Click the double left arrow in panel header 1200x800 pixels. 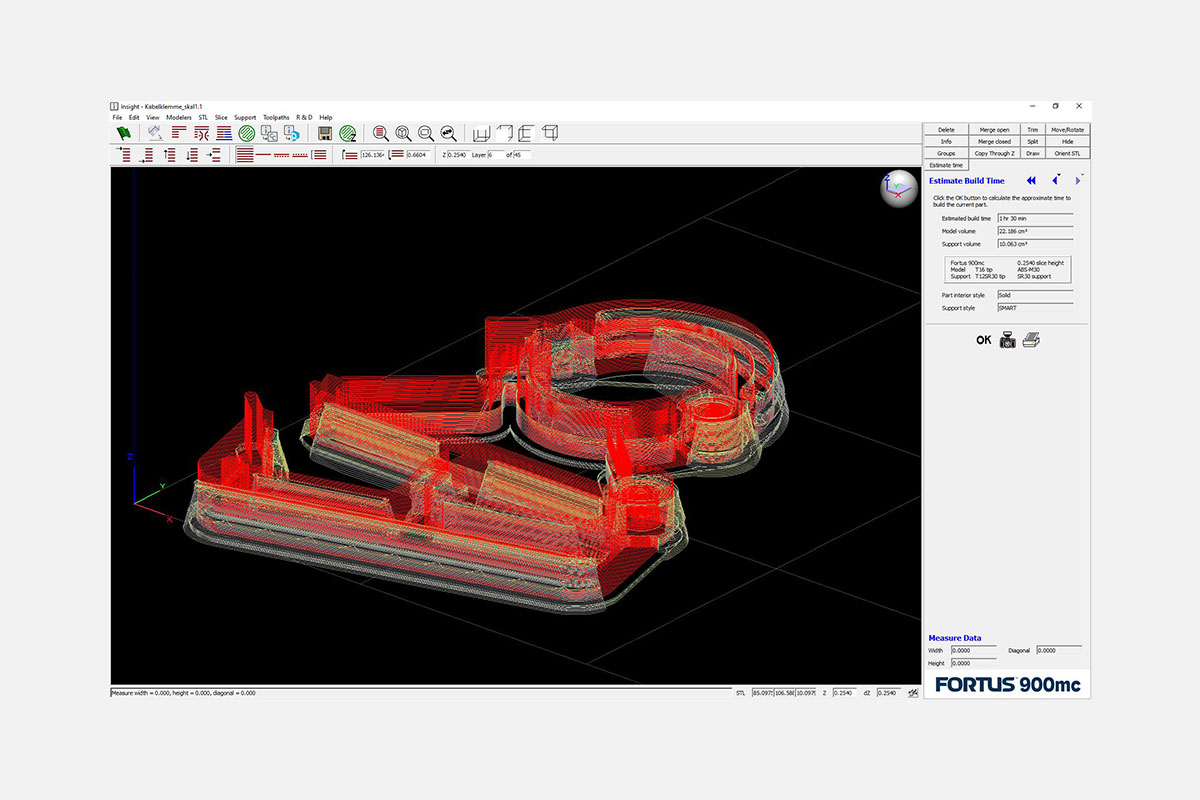1031,181
